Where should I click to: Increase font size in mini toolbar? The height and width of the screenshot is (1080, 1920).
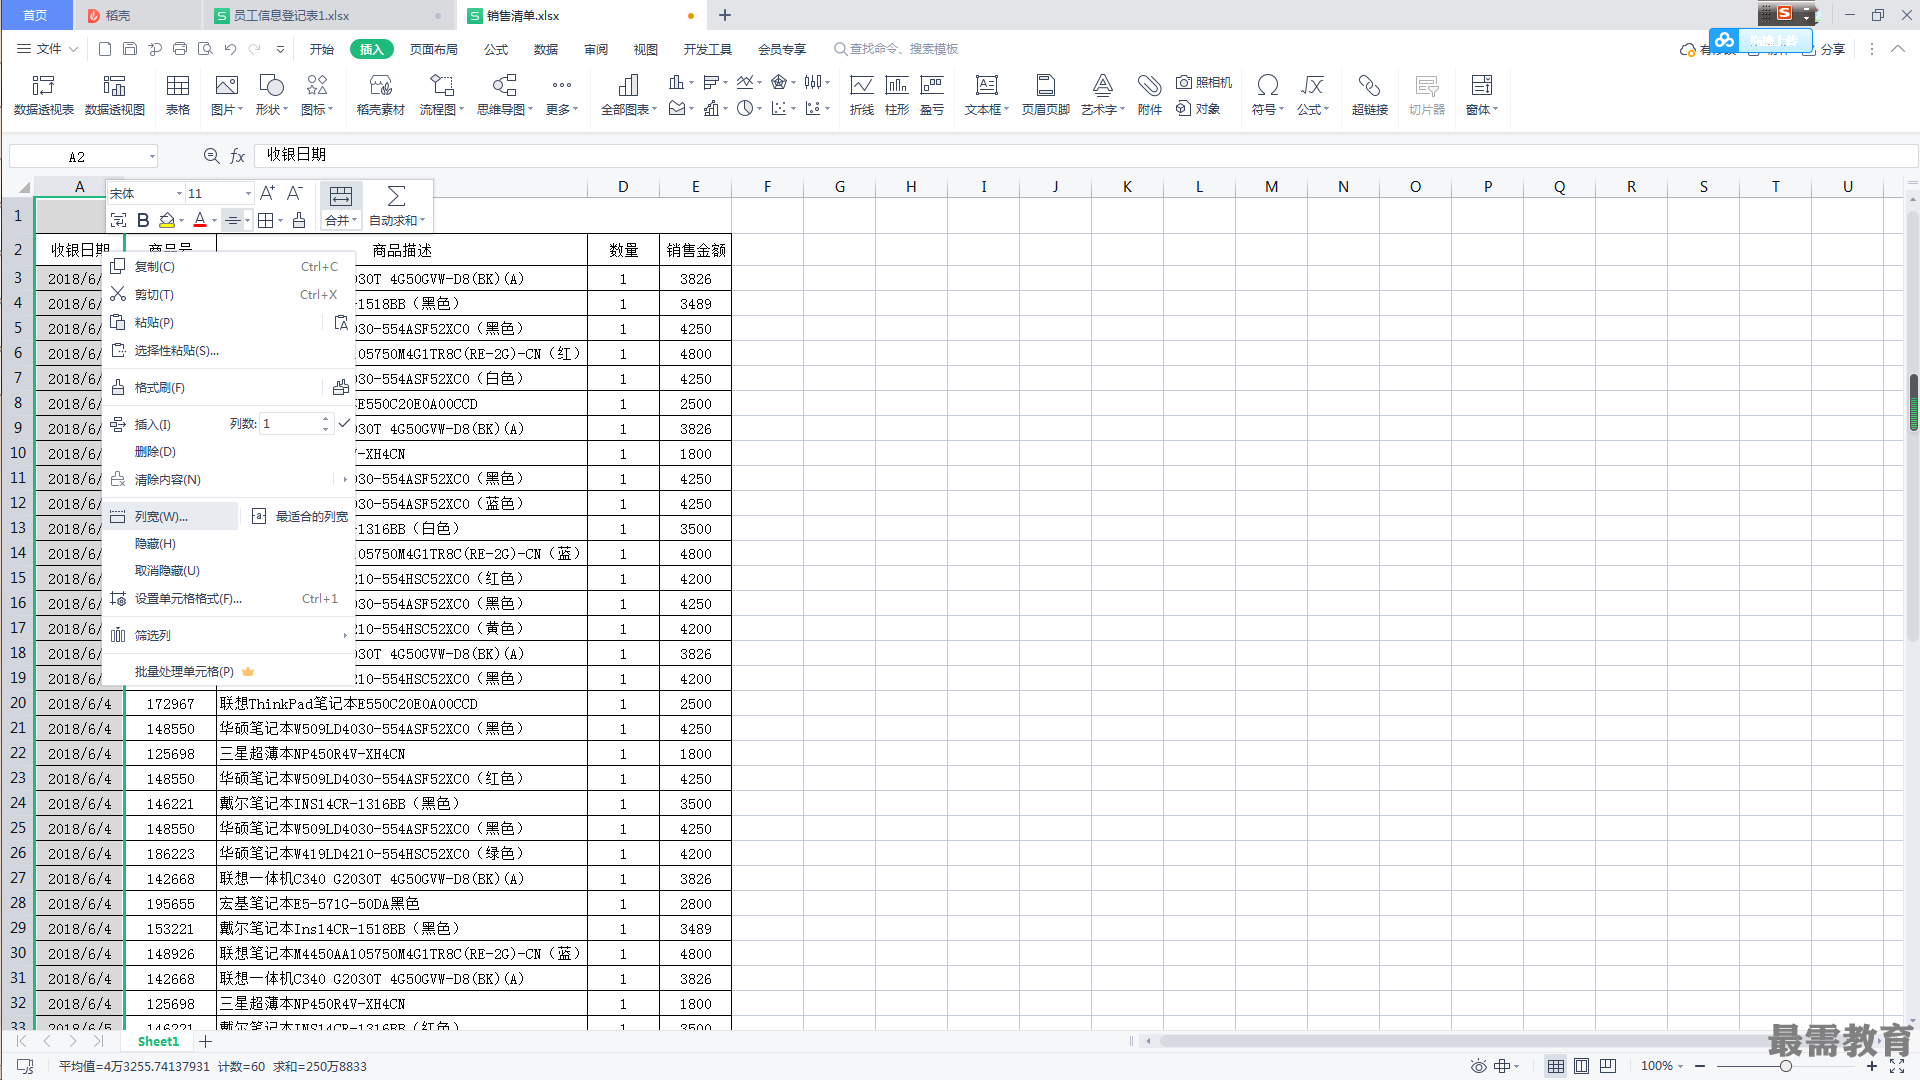click(267, 193)
